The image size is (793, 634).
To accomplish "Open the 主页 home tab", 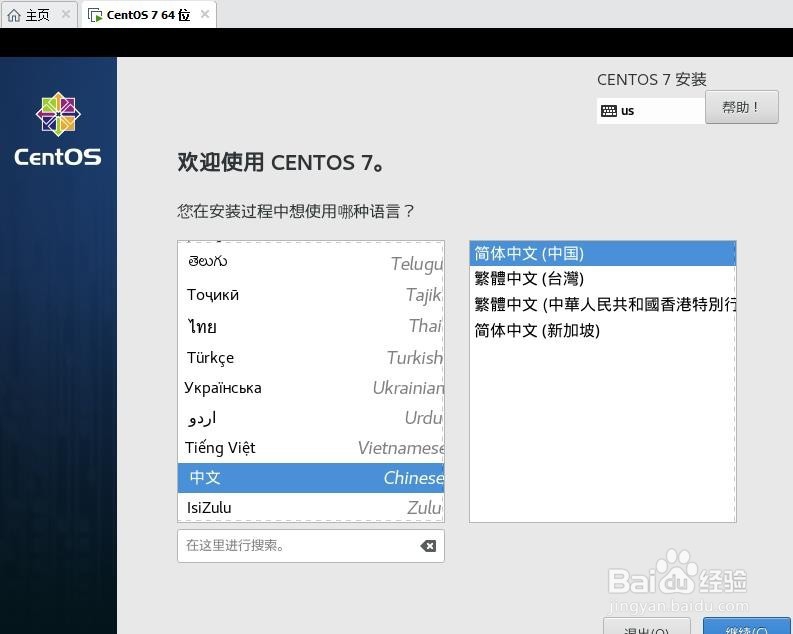I will 38,15.
